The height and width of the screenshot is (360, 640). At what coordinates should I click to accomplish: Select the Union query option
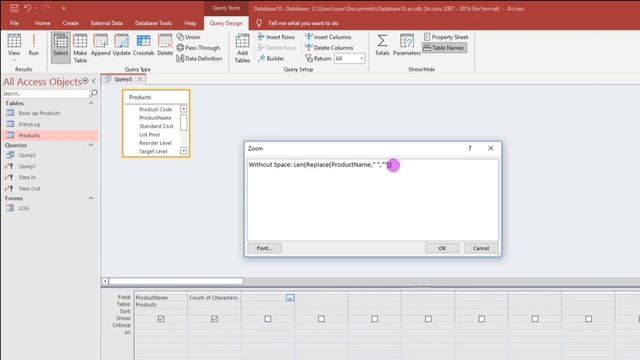[x=188, y=37]
